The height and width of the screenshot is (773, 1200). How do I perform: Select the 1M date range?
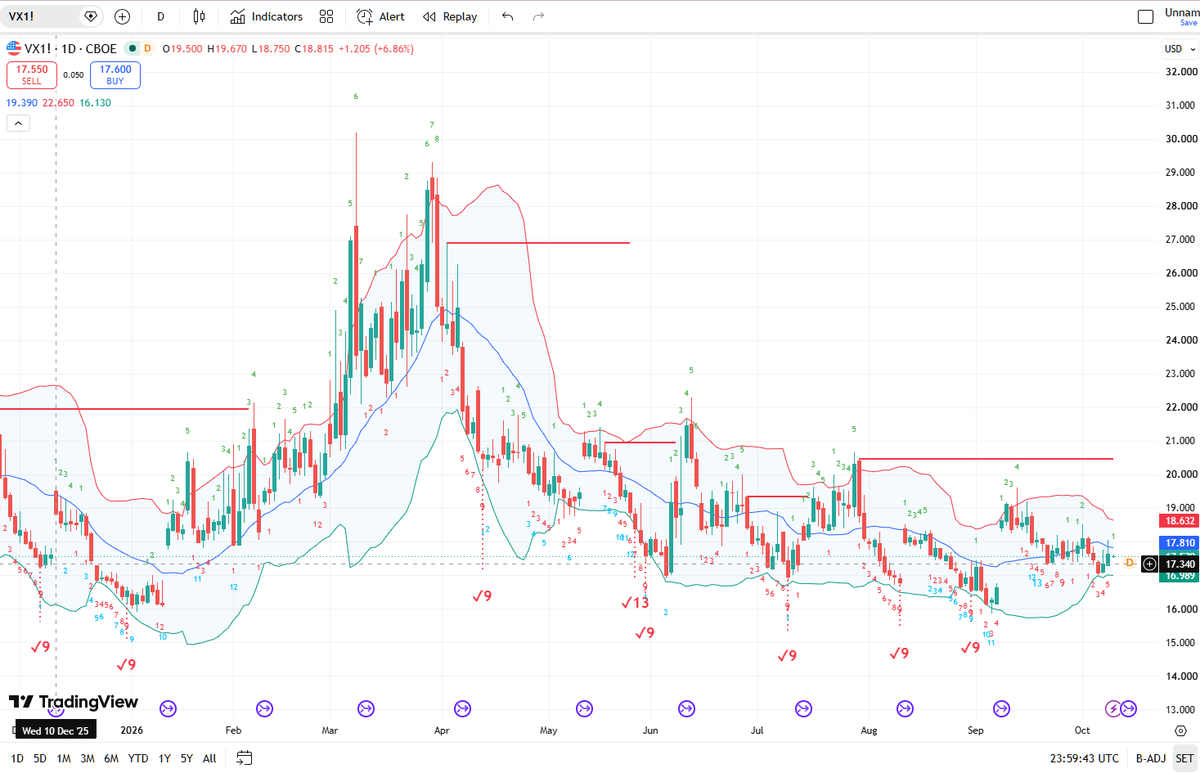coord(64,758)
